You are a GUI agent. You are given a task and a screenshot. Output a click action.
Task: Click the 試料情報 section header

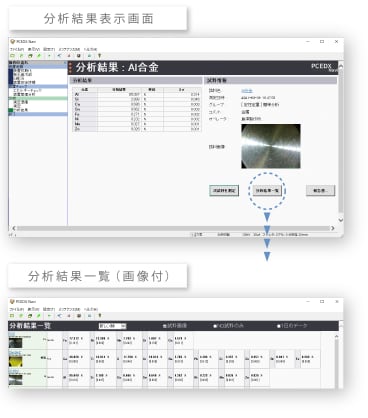point(270,80)
